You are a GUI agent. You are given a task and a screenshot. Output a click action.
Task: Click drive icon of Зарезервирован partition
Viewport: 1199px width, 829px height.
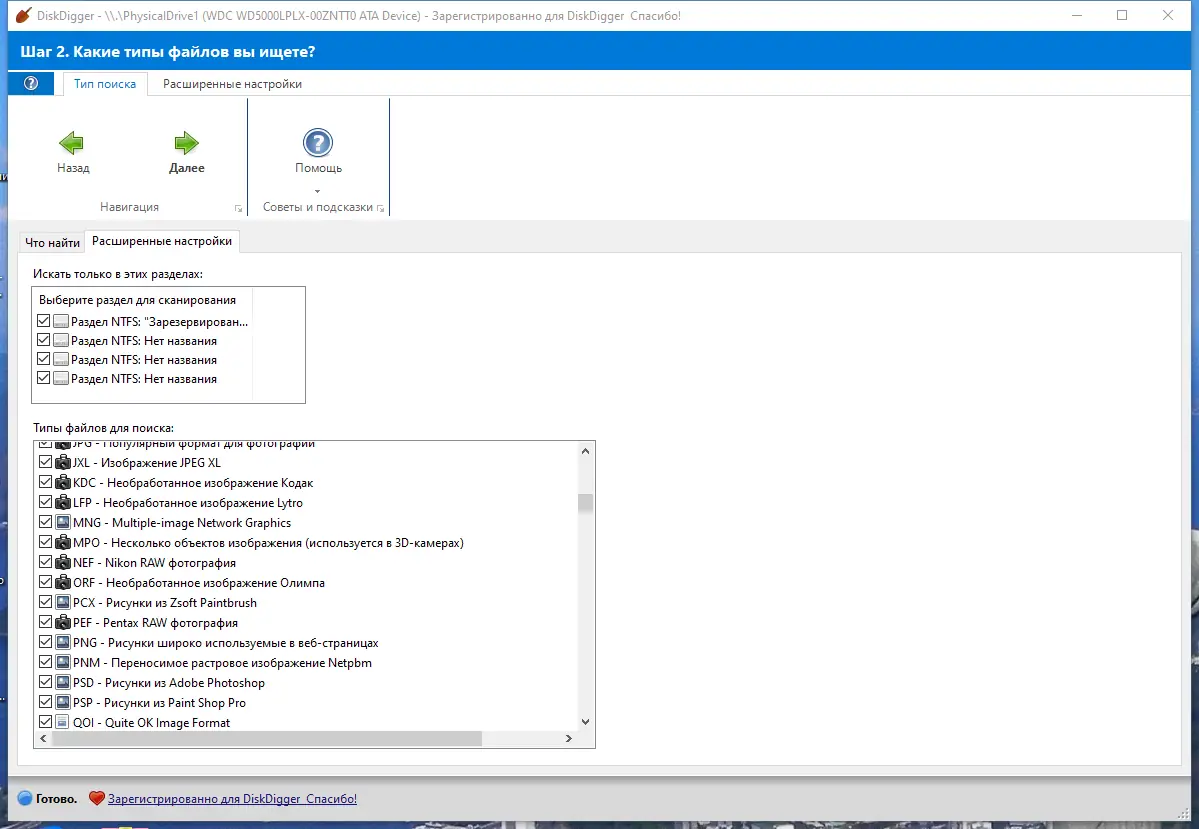pyautogui.click(x=61, y=321)
